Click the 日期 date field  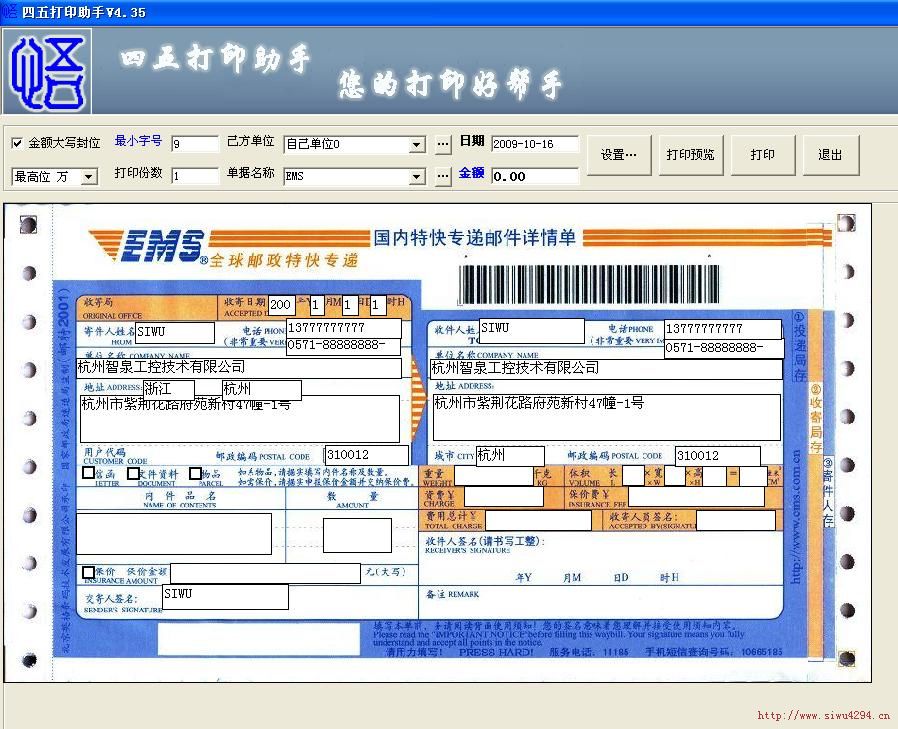point(534,144)
